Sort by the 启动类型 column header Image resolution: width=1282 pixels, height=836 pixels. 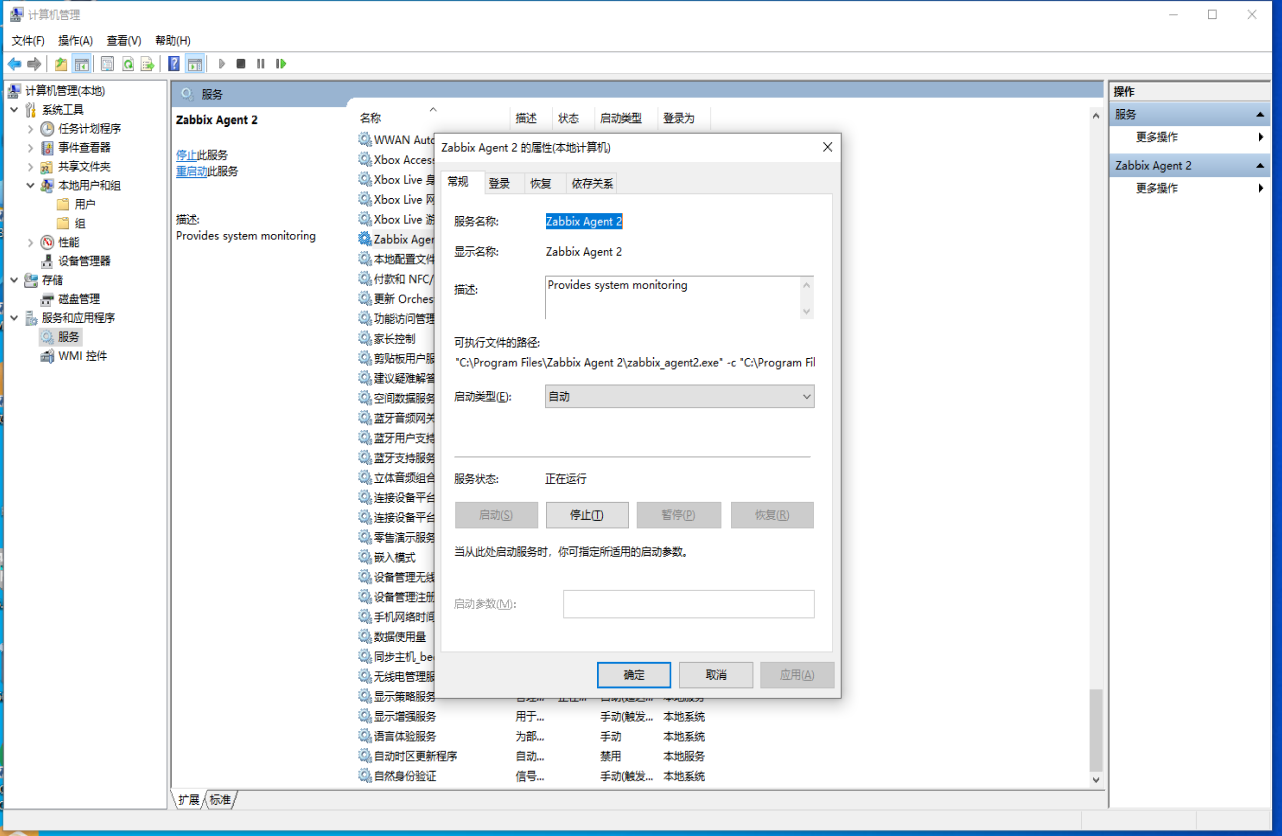[624, 118]
